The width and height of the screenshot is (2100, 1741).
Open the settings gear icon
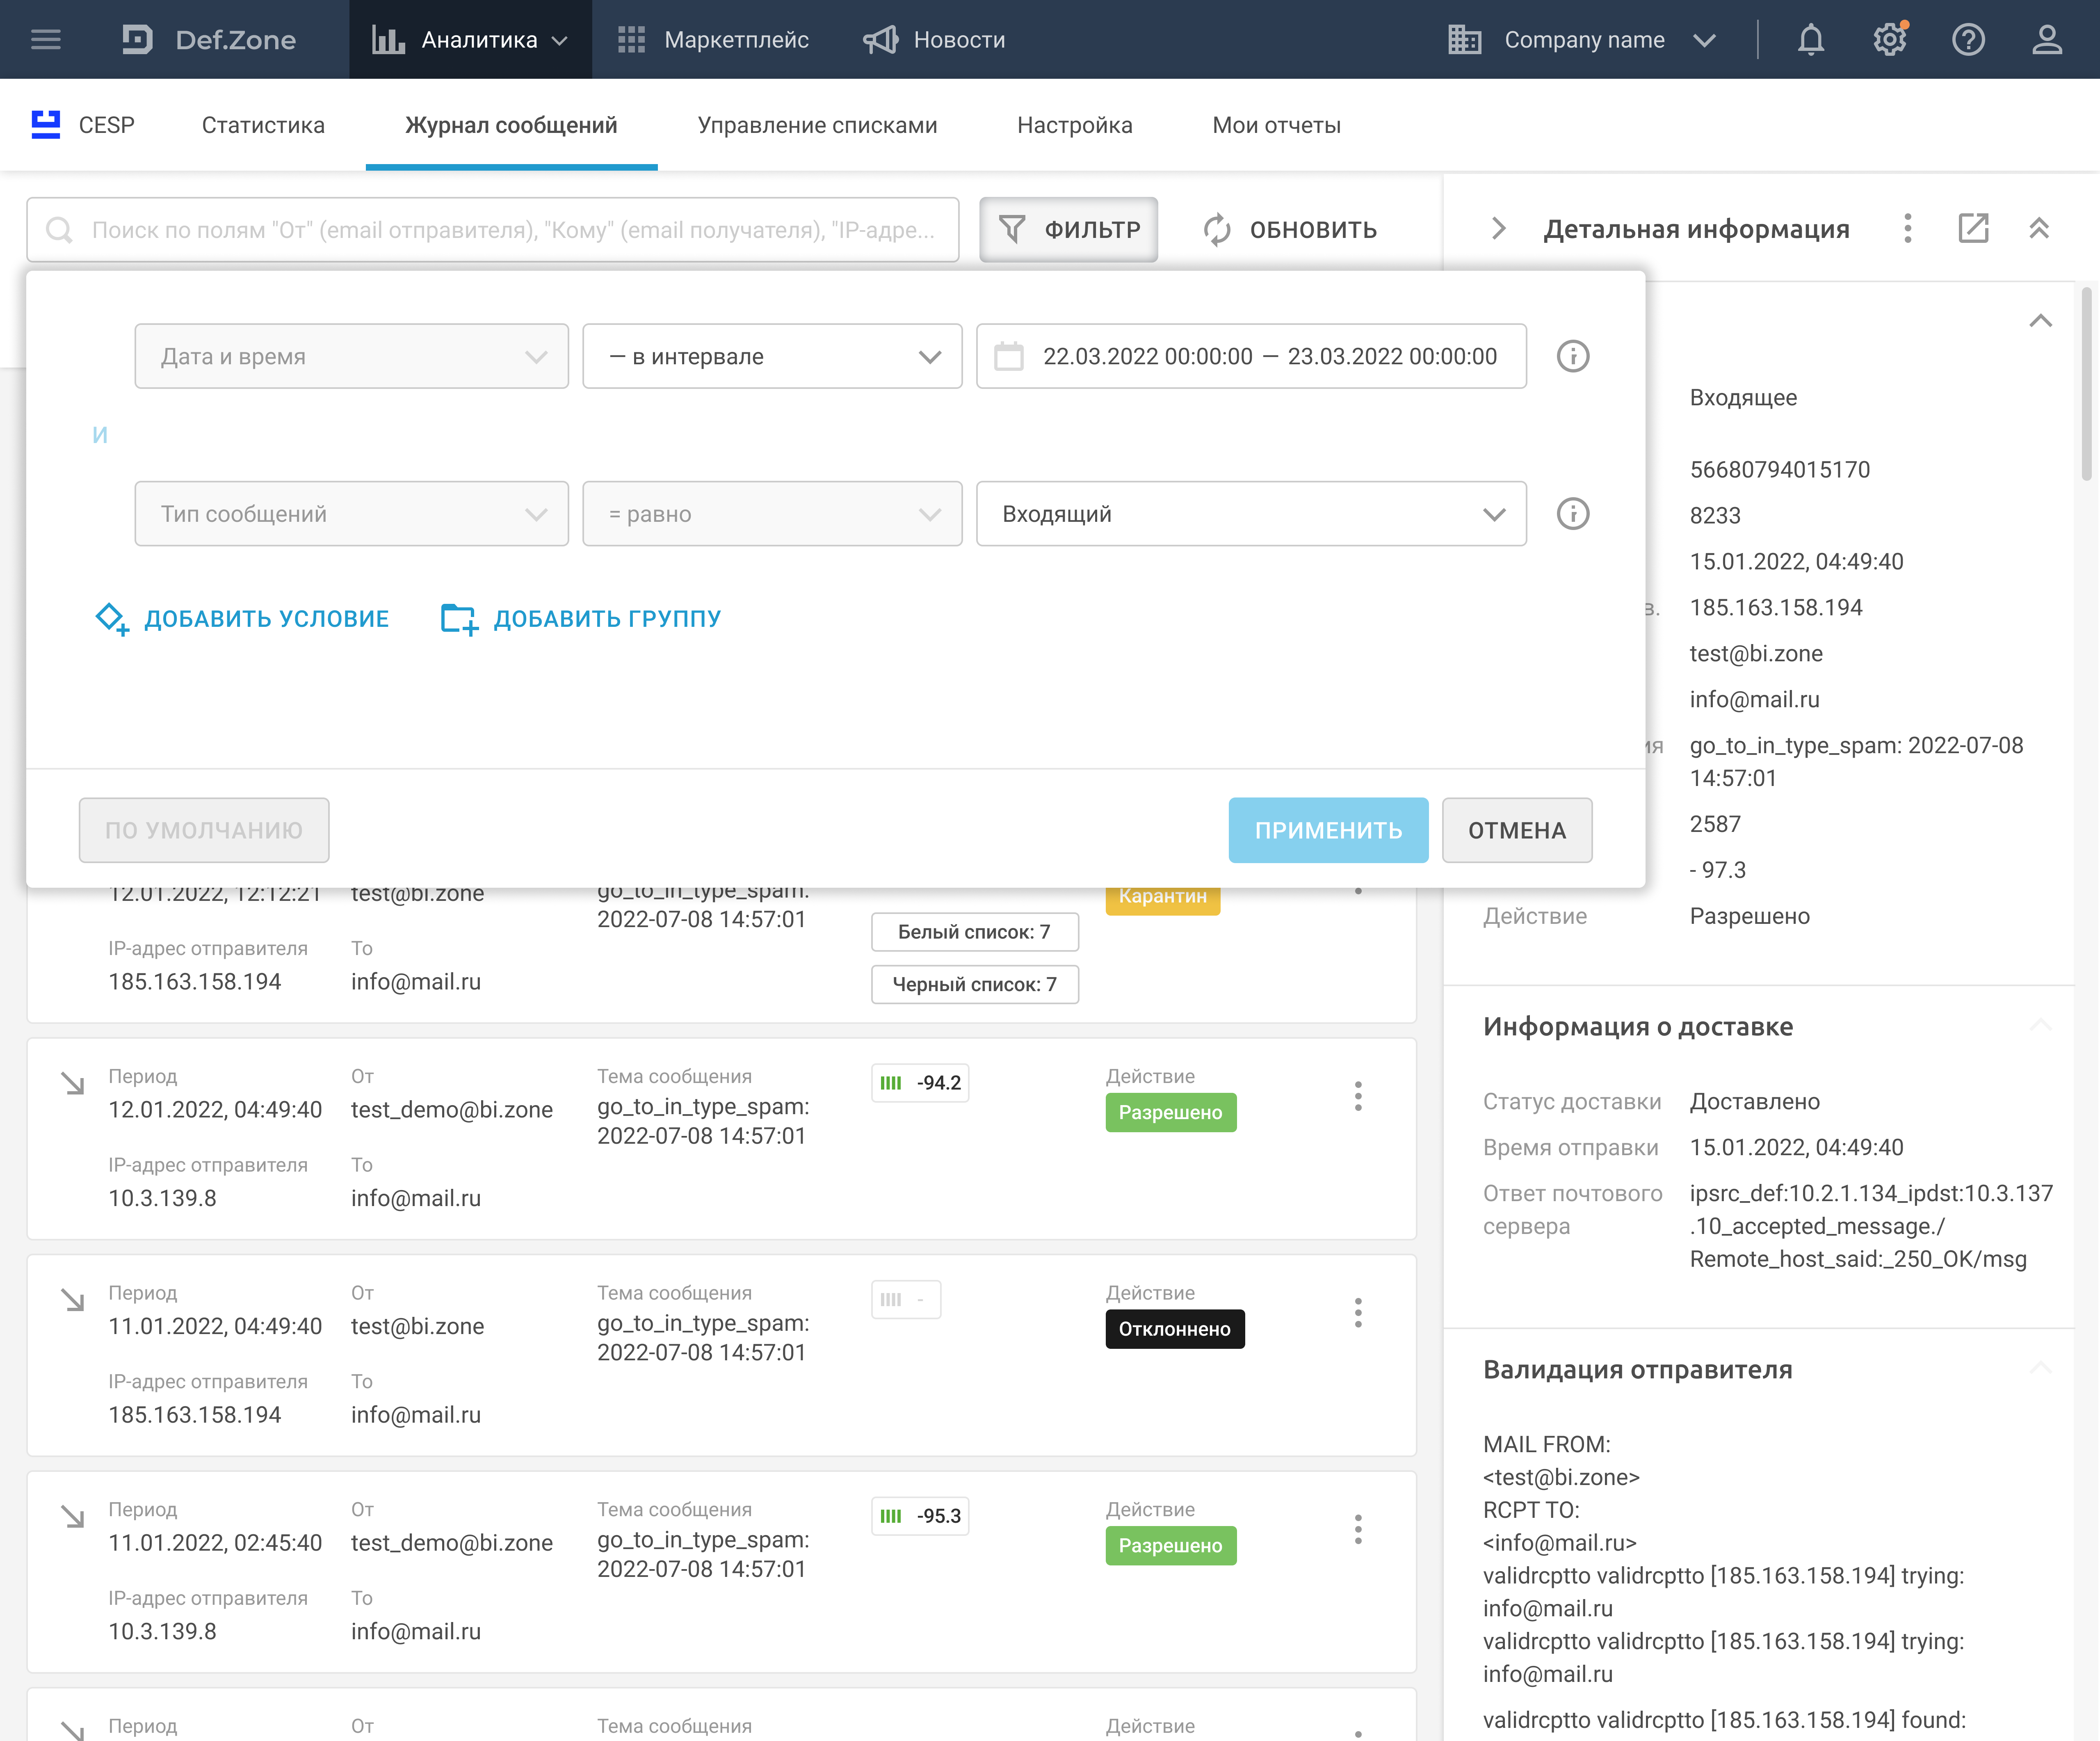click(1889, 40)
